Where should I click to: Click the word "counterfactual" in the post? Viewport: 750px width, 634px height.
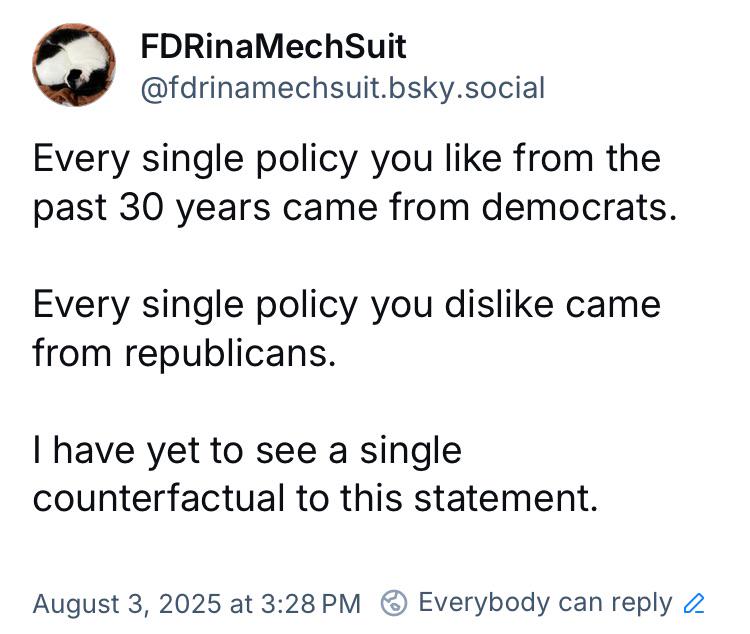[162, 497]
